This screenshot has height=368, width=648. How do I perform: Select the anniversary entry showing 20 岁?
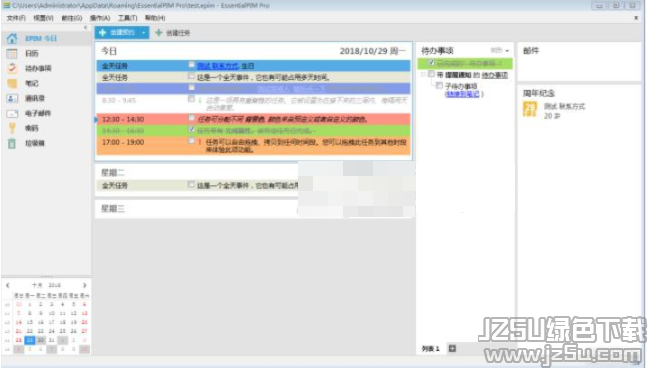[x=554, y=111]
